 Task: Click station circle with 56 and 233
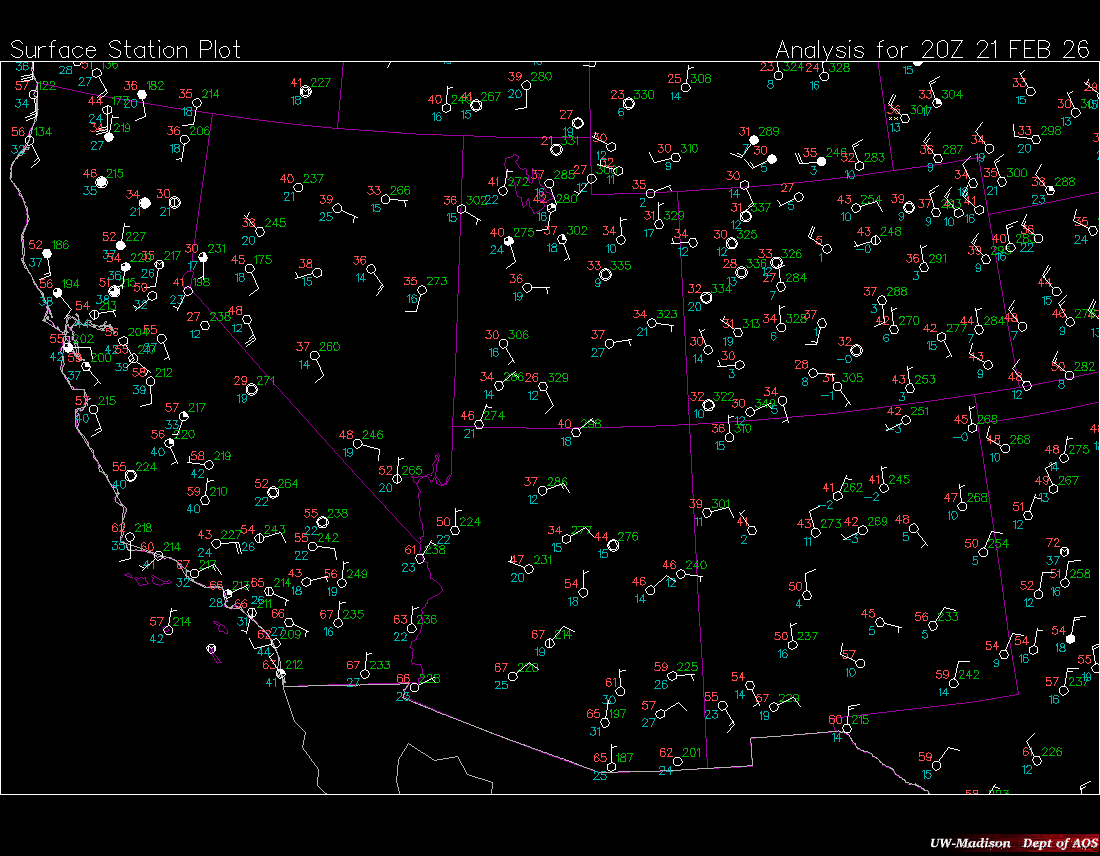click(x=933, y=625)
